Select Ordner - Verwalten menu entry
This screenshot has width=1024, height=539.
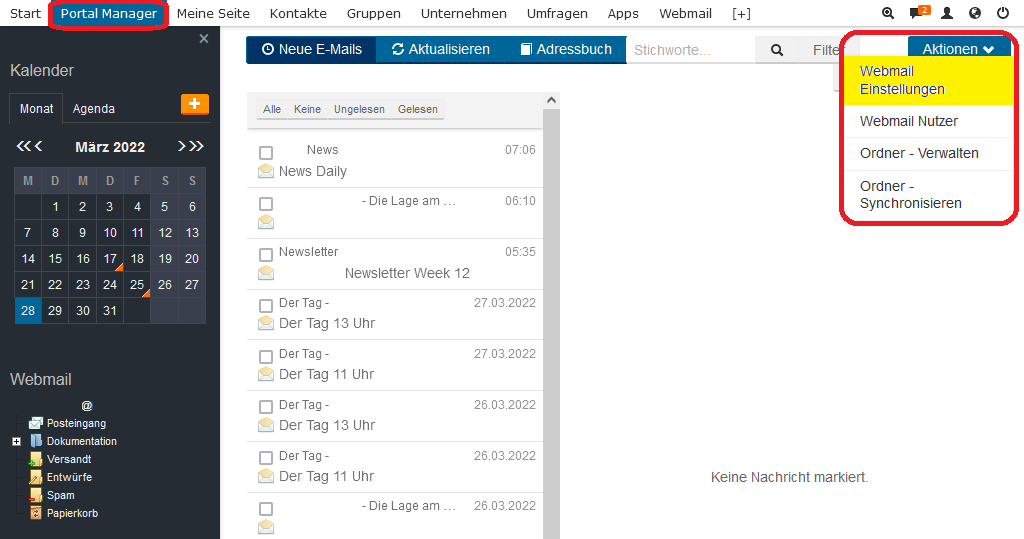pos(928,154)
